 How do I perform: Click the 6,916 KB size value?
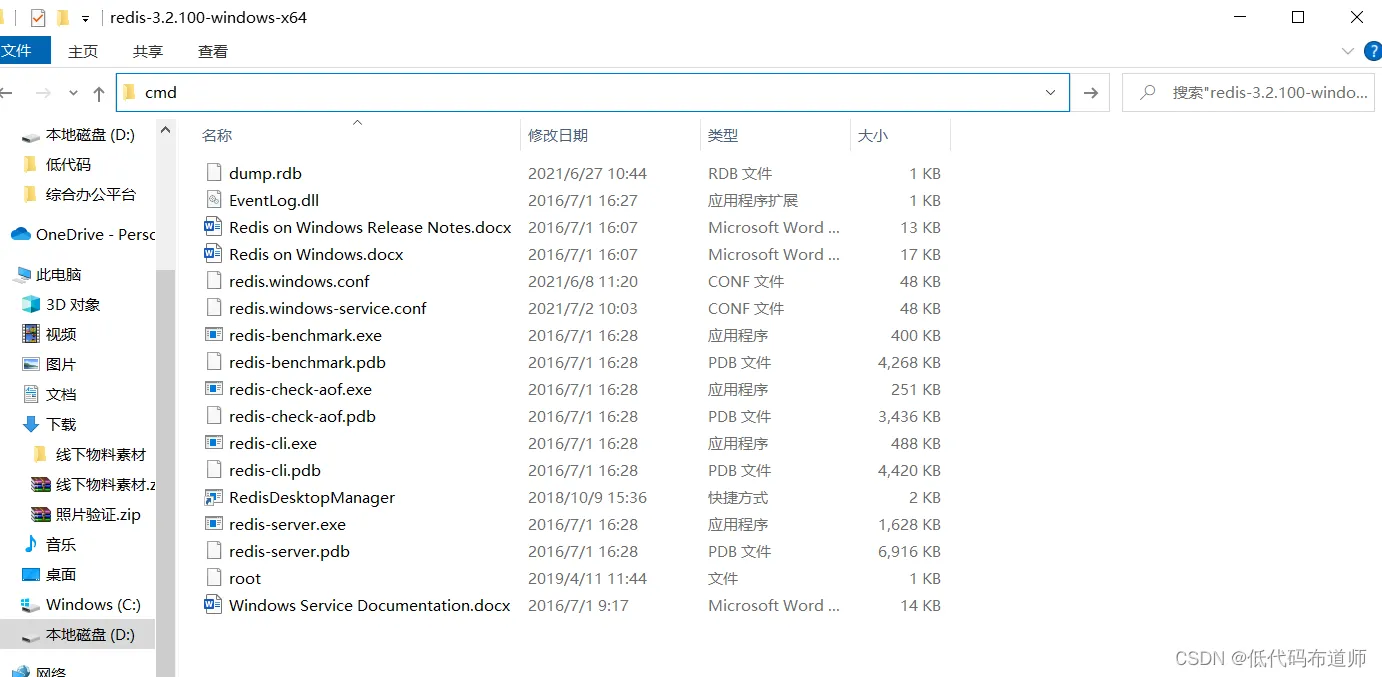909,551
